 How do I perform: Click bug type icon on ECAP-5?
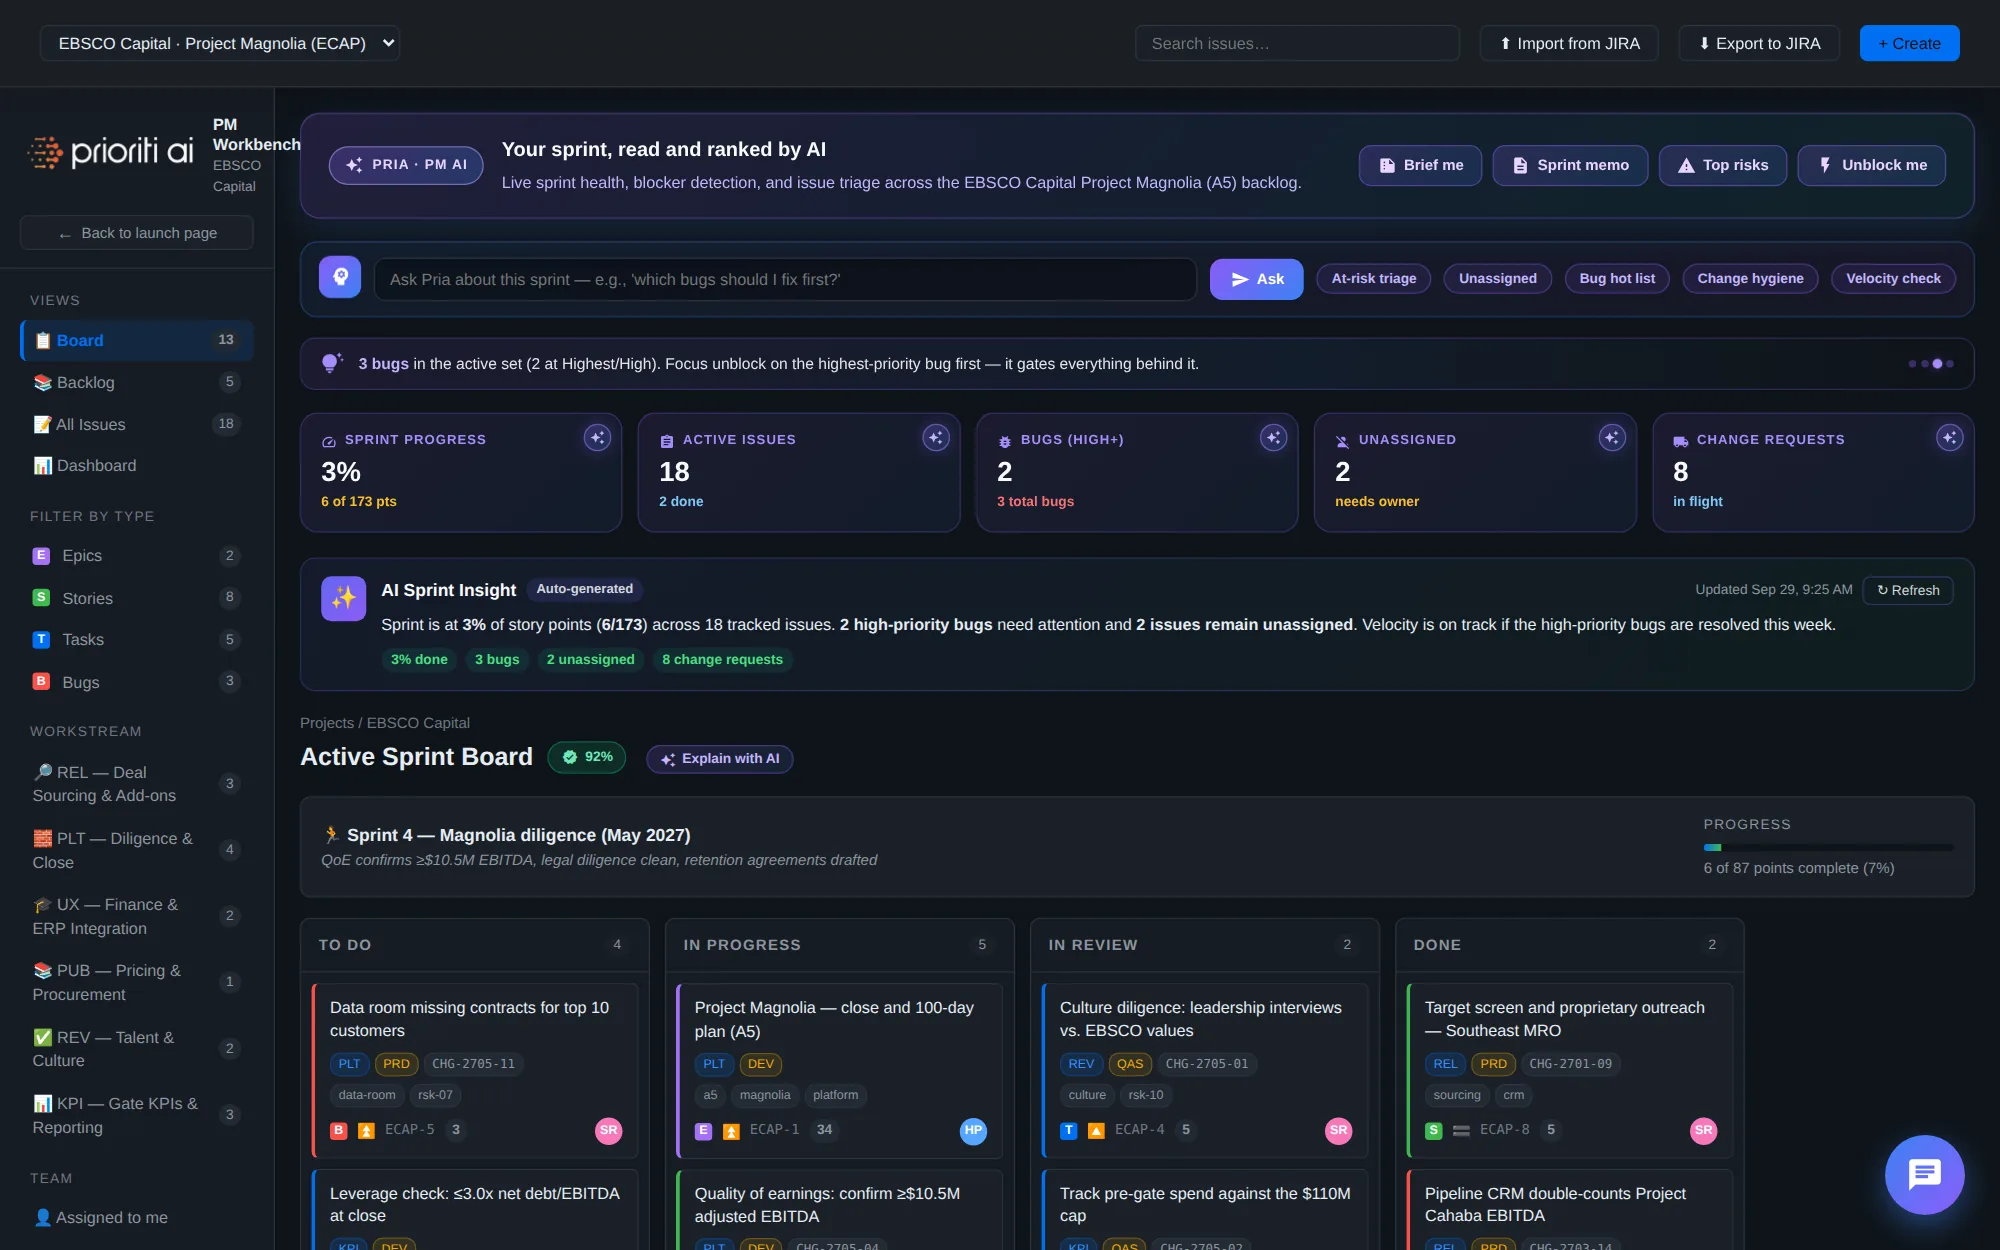(x=339, y=1130)
